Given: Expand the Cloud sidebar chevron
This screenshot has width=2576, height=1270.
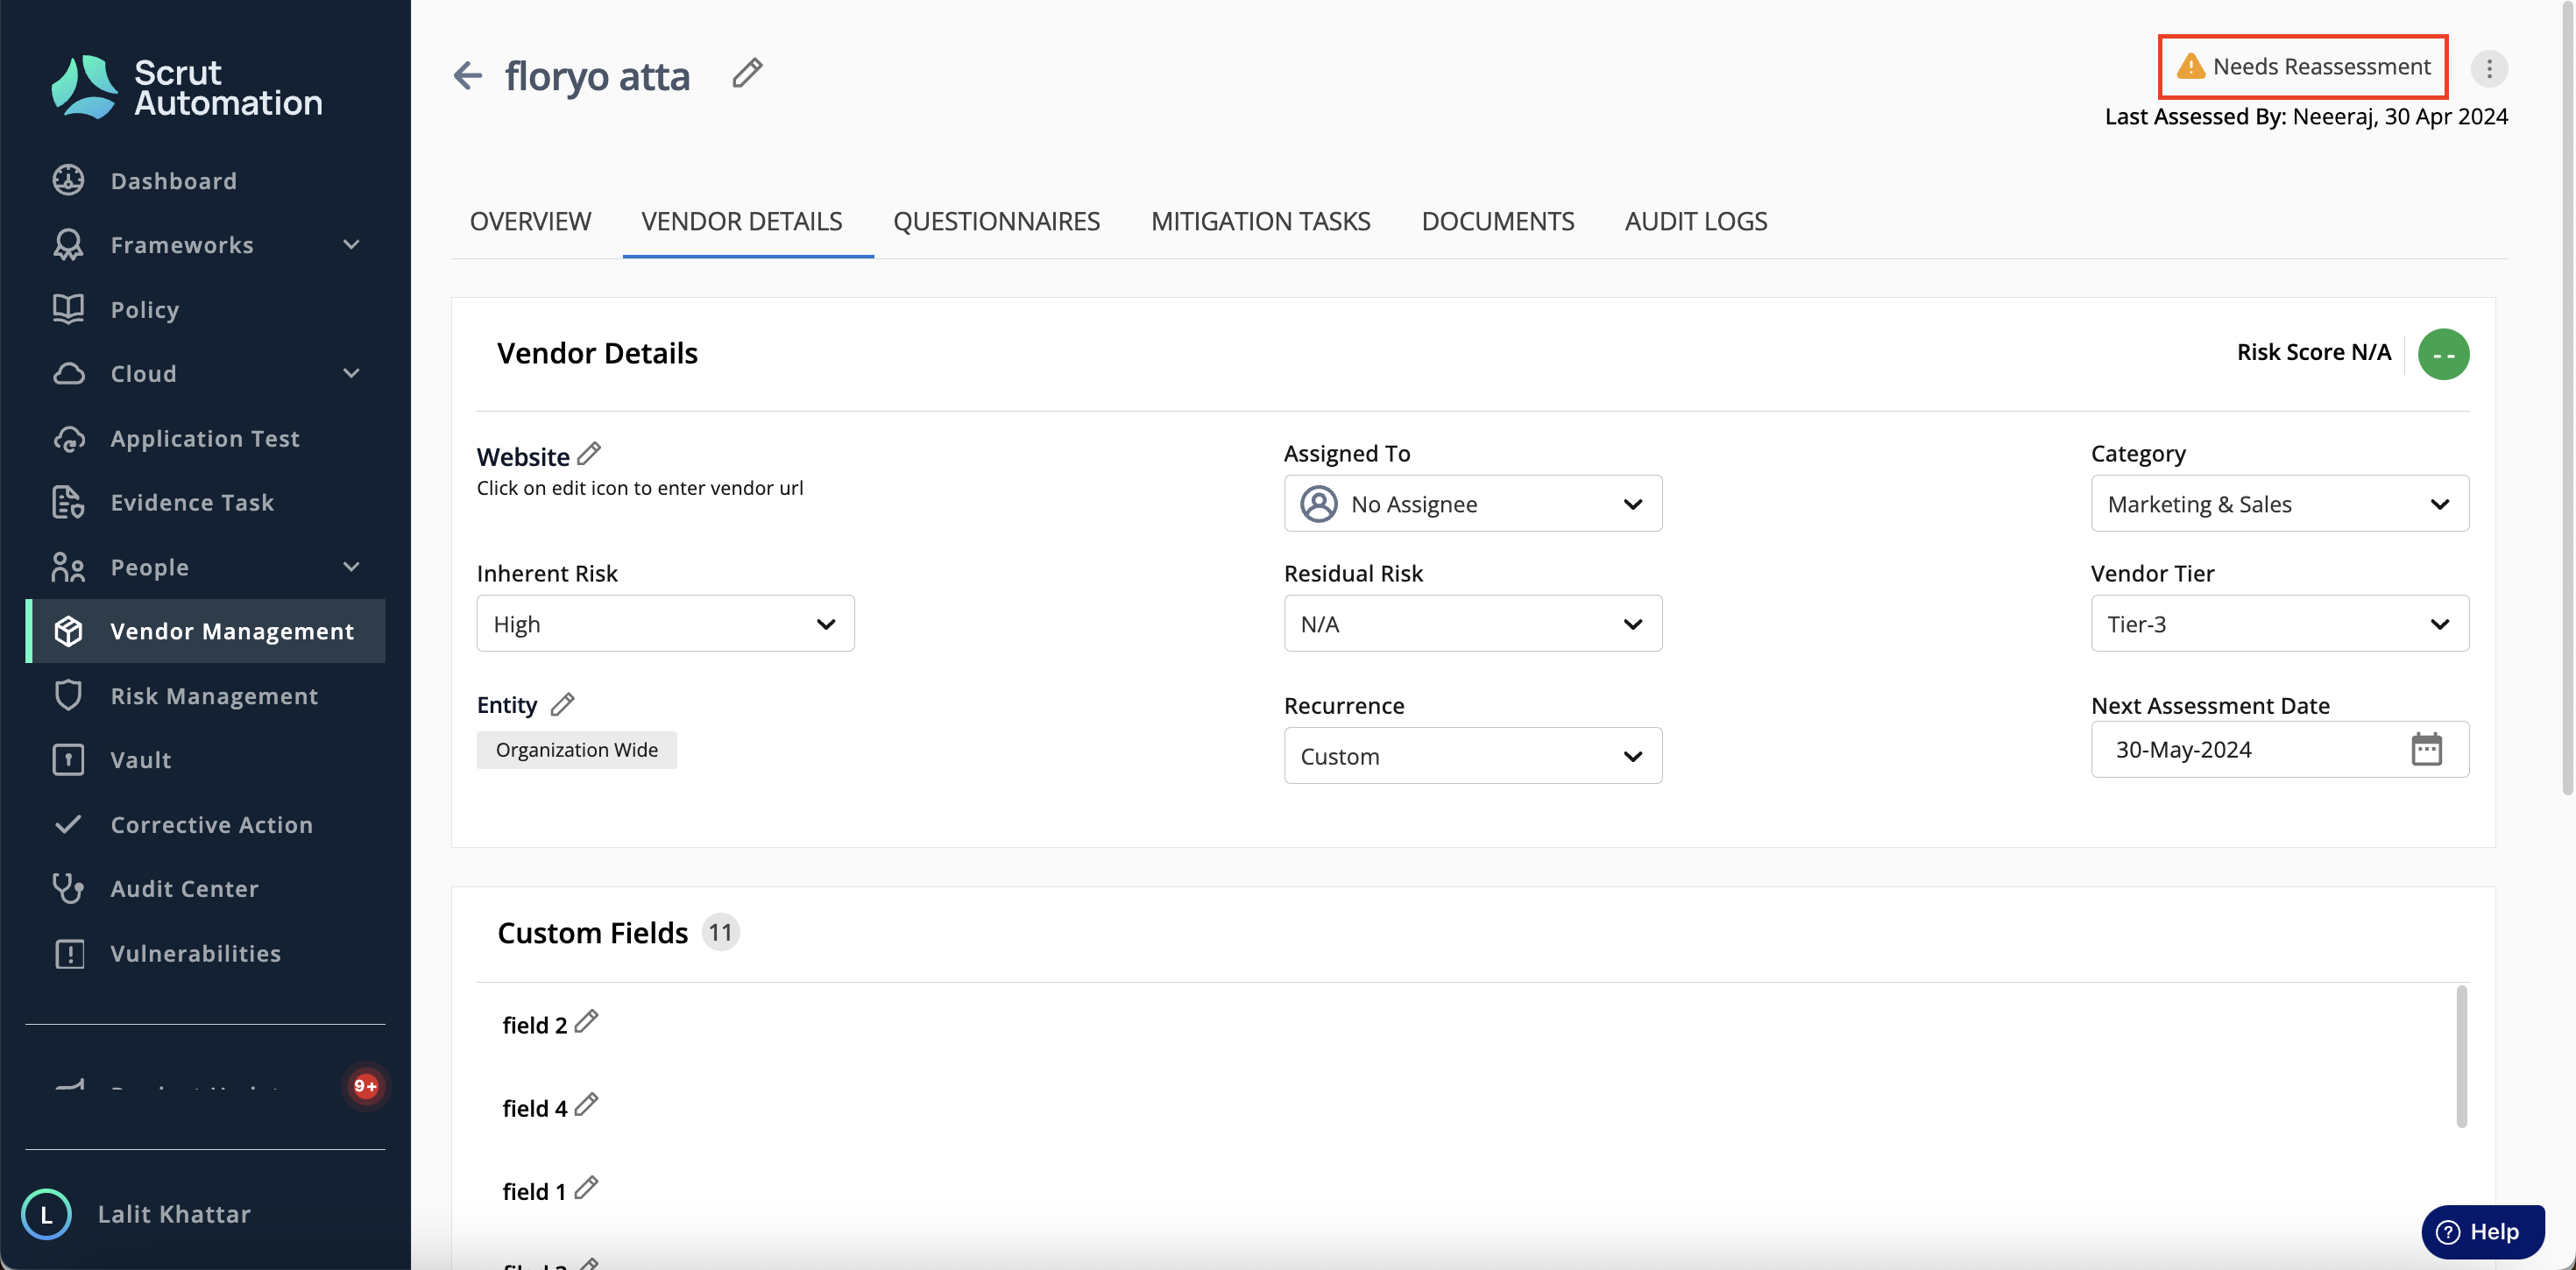Looking at the screenshot, I should [x=351, y=373].
